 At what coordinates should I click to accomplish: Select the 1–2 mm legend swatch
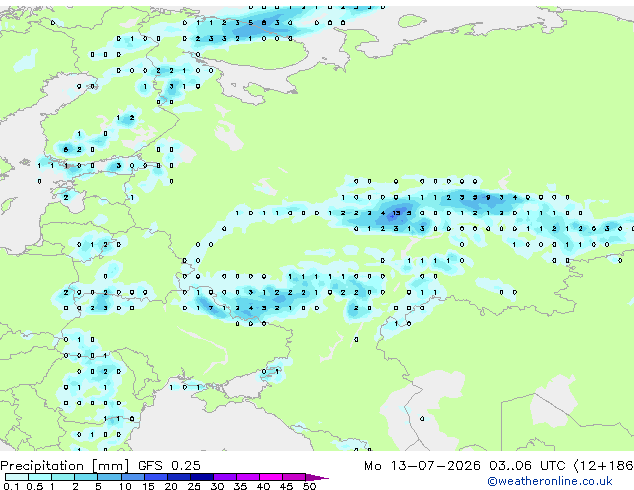click(63, 477)
